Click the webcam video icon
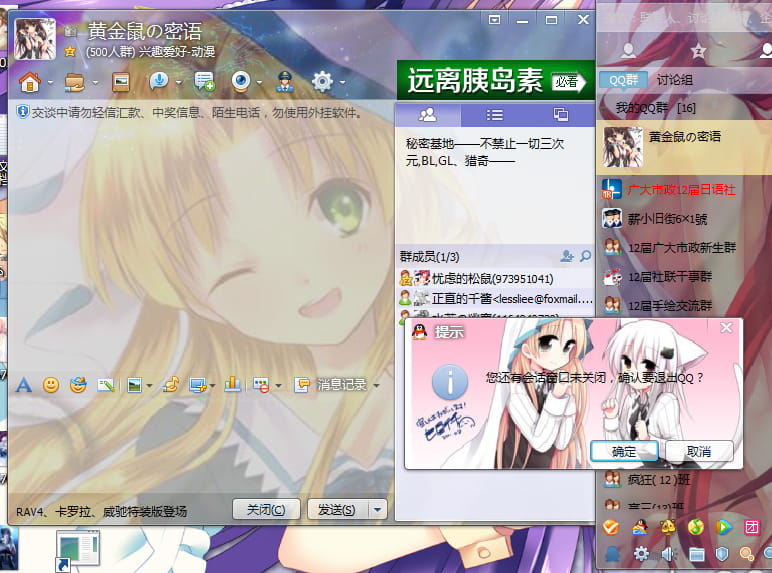The height and width of the screenshot is (573, 772). tap(241, 81)
